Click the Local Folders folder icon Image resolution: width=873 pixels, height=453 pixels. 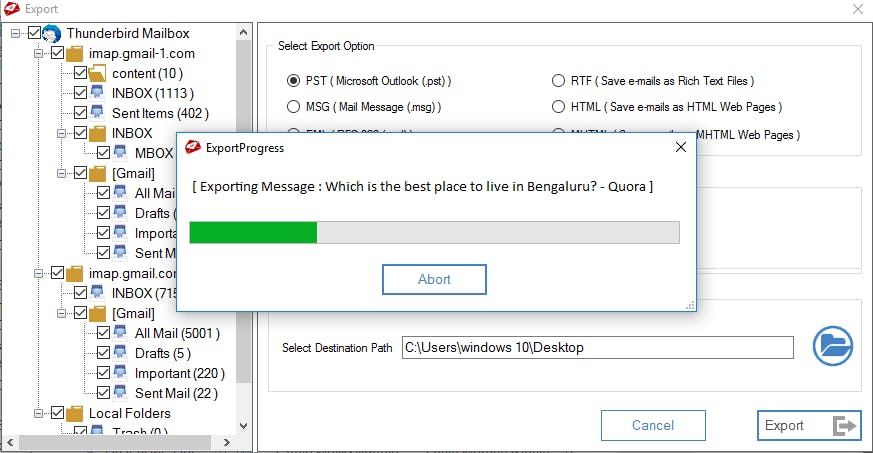point(75,413)
